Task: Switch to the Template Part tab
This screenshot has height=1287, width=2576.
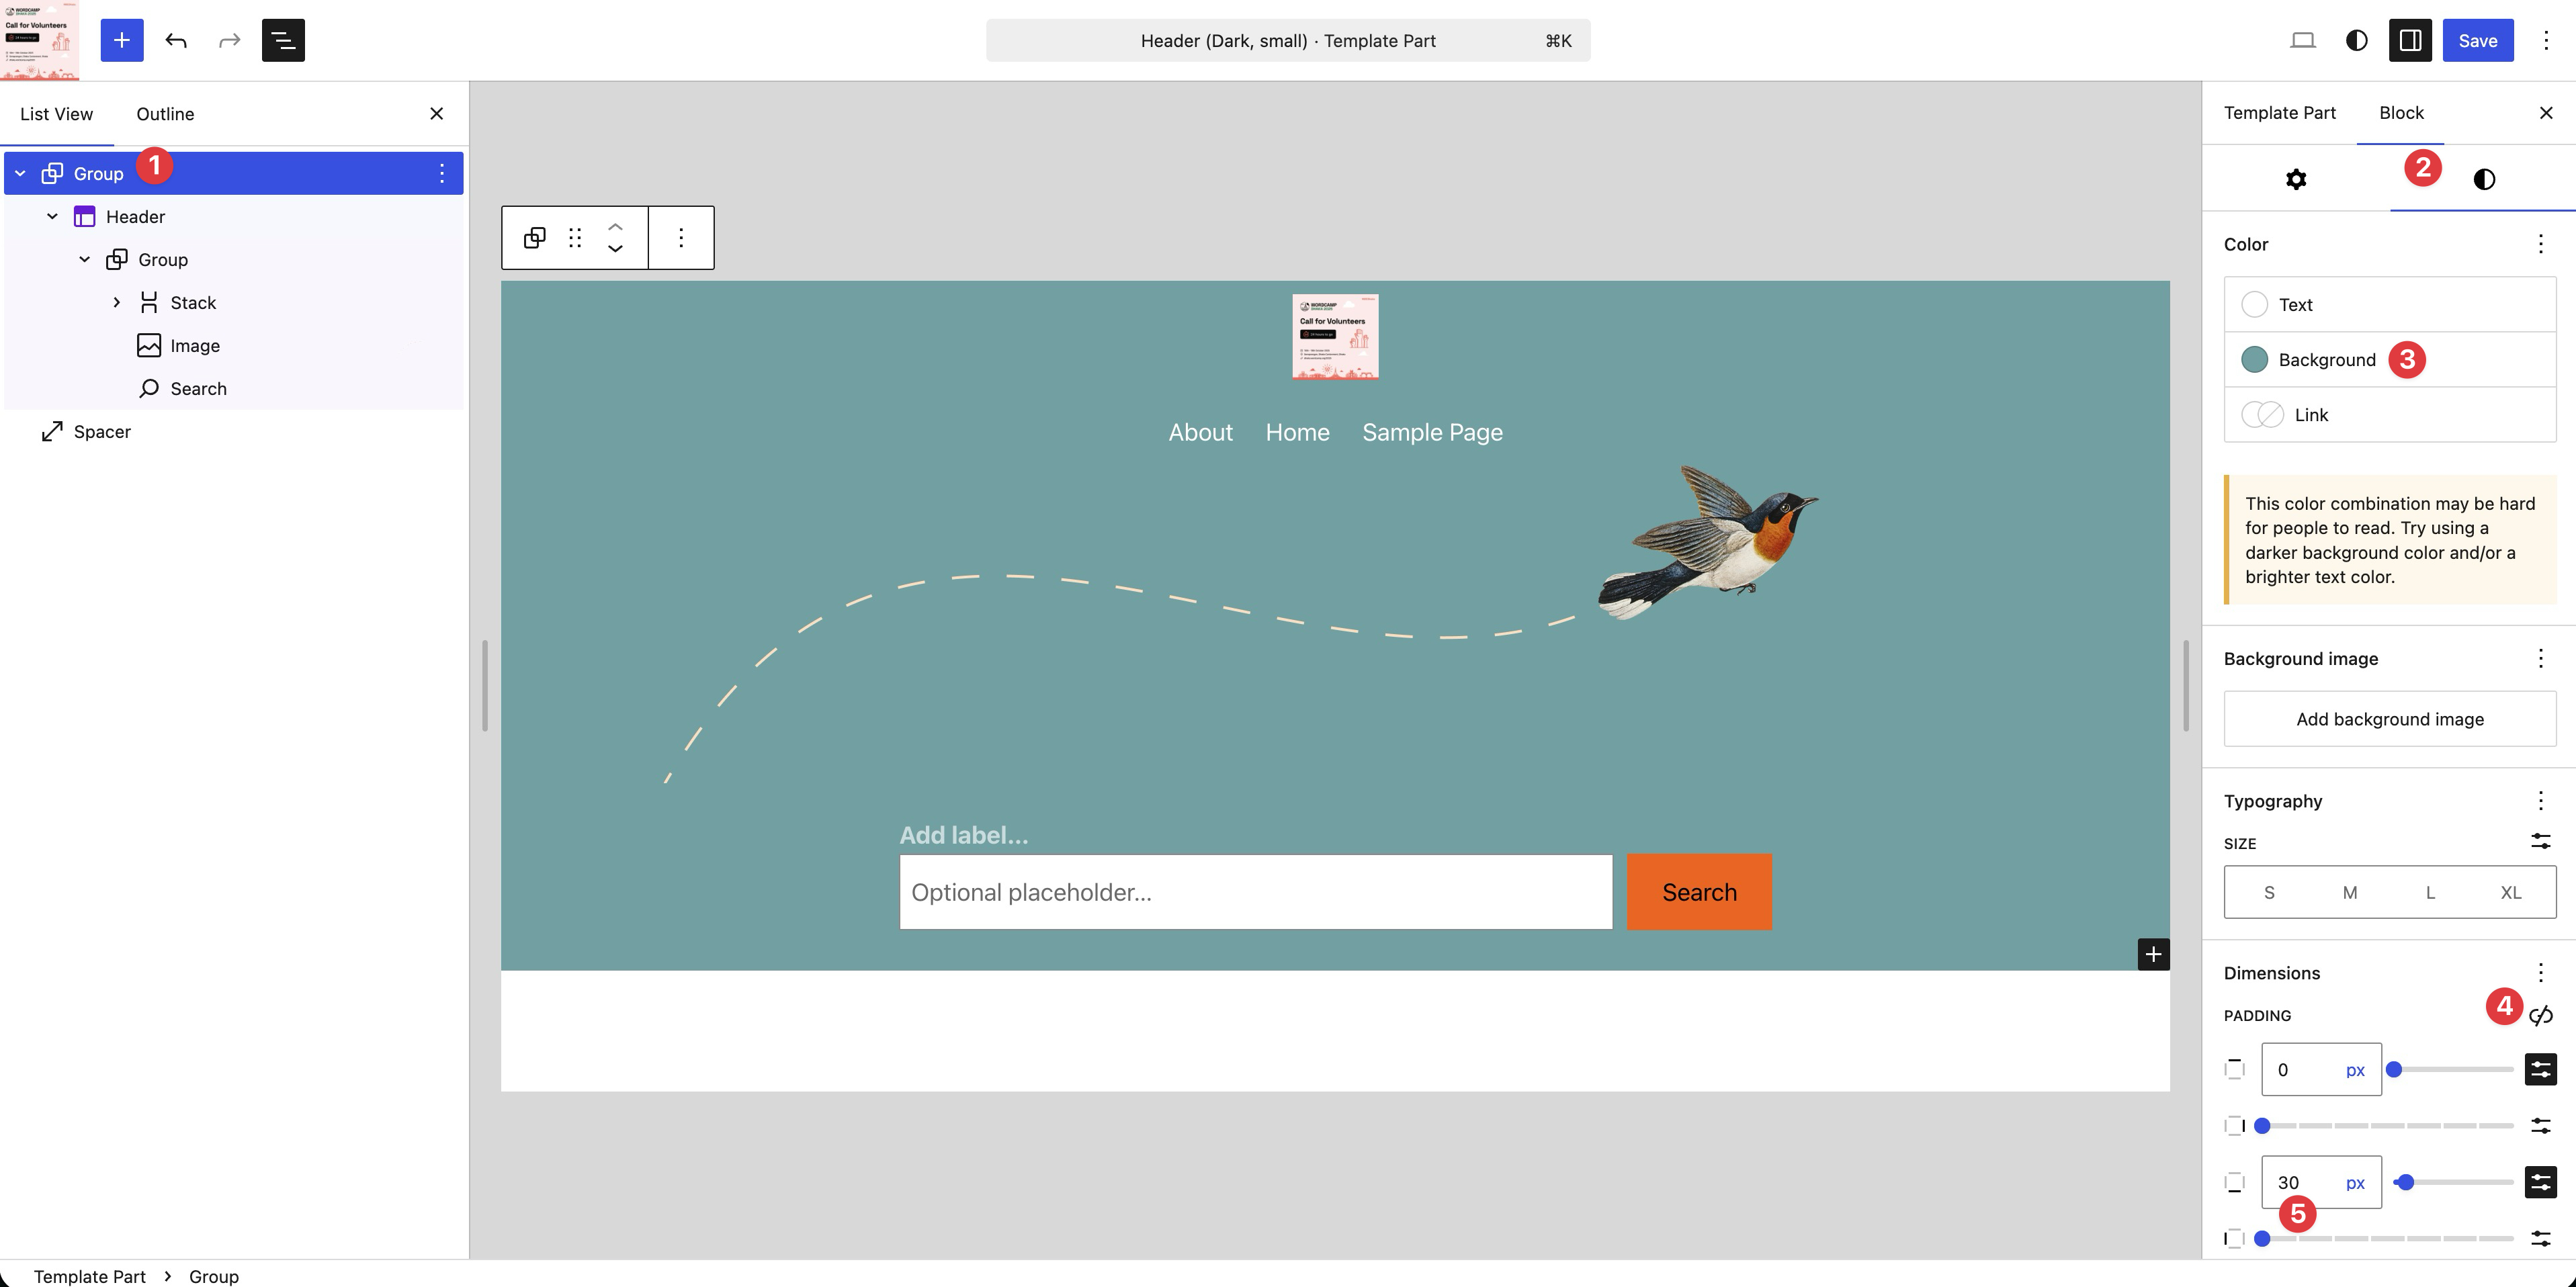Action: click(2279, 113)
